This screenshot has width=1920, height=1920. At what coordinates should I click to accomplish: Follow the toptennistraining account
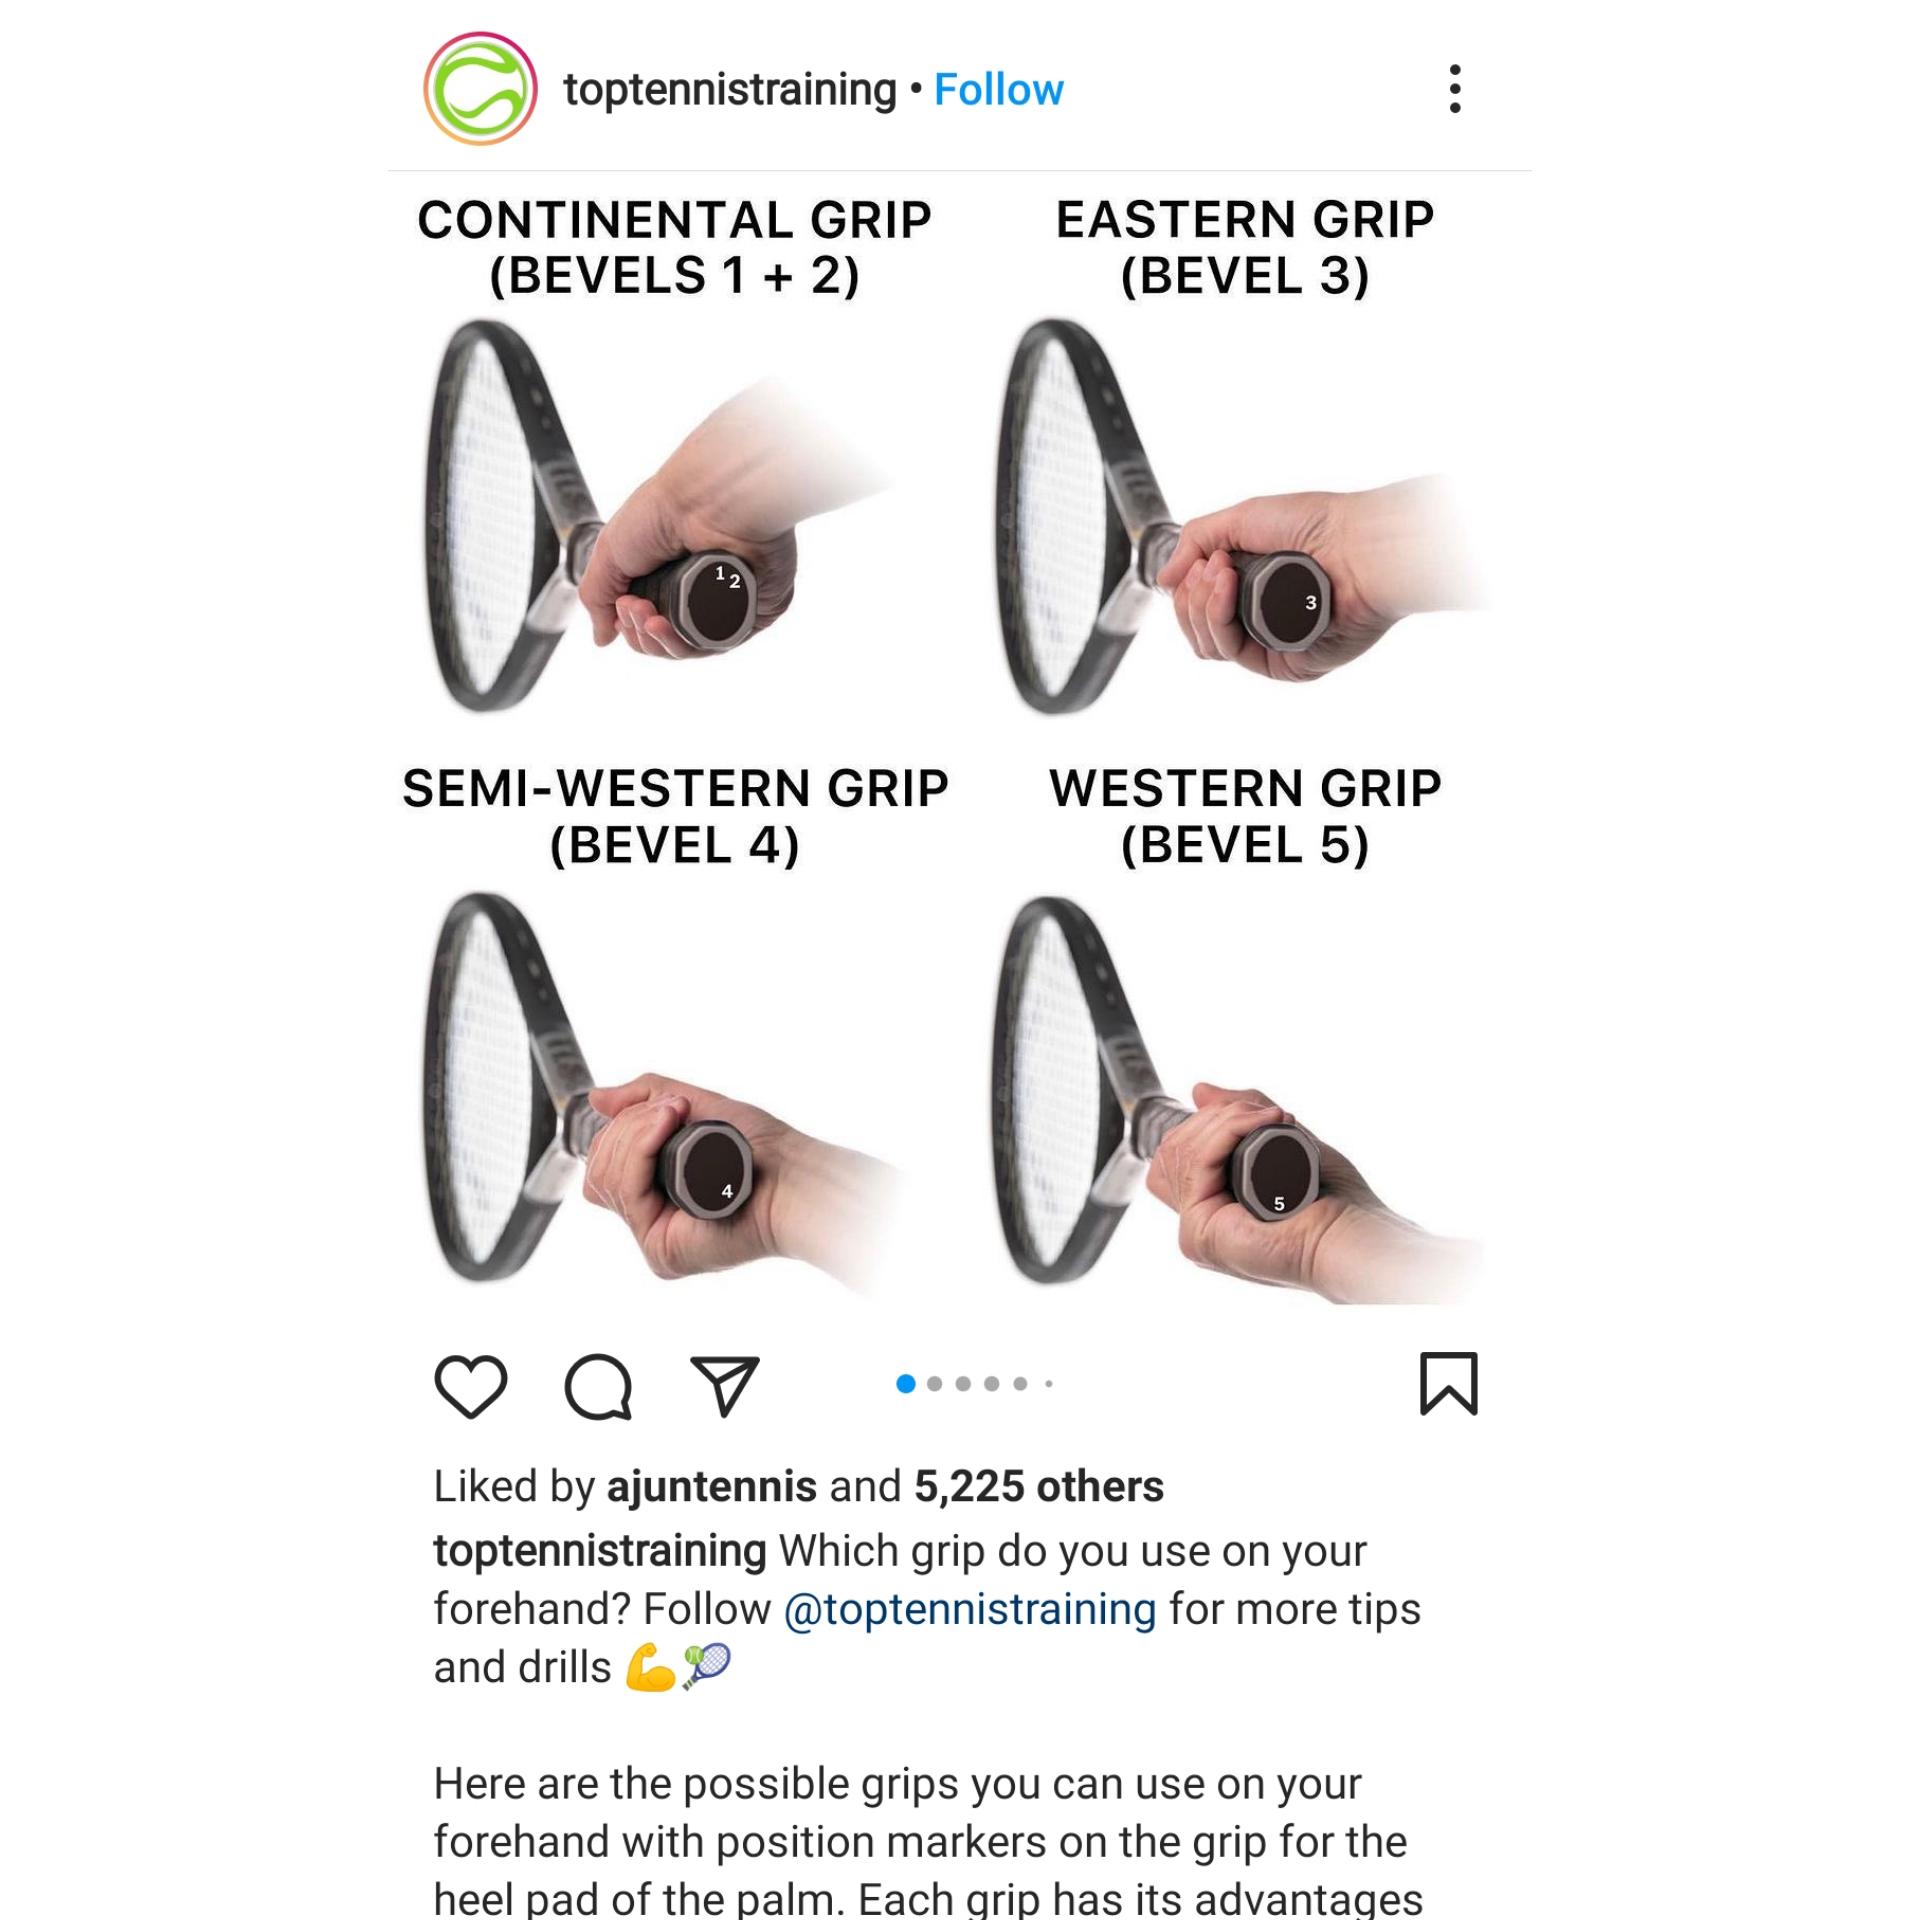998,90
